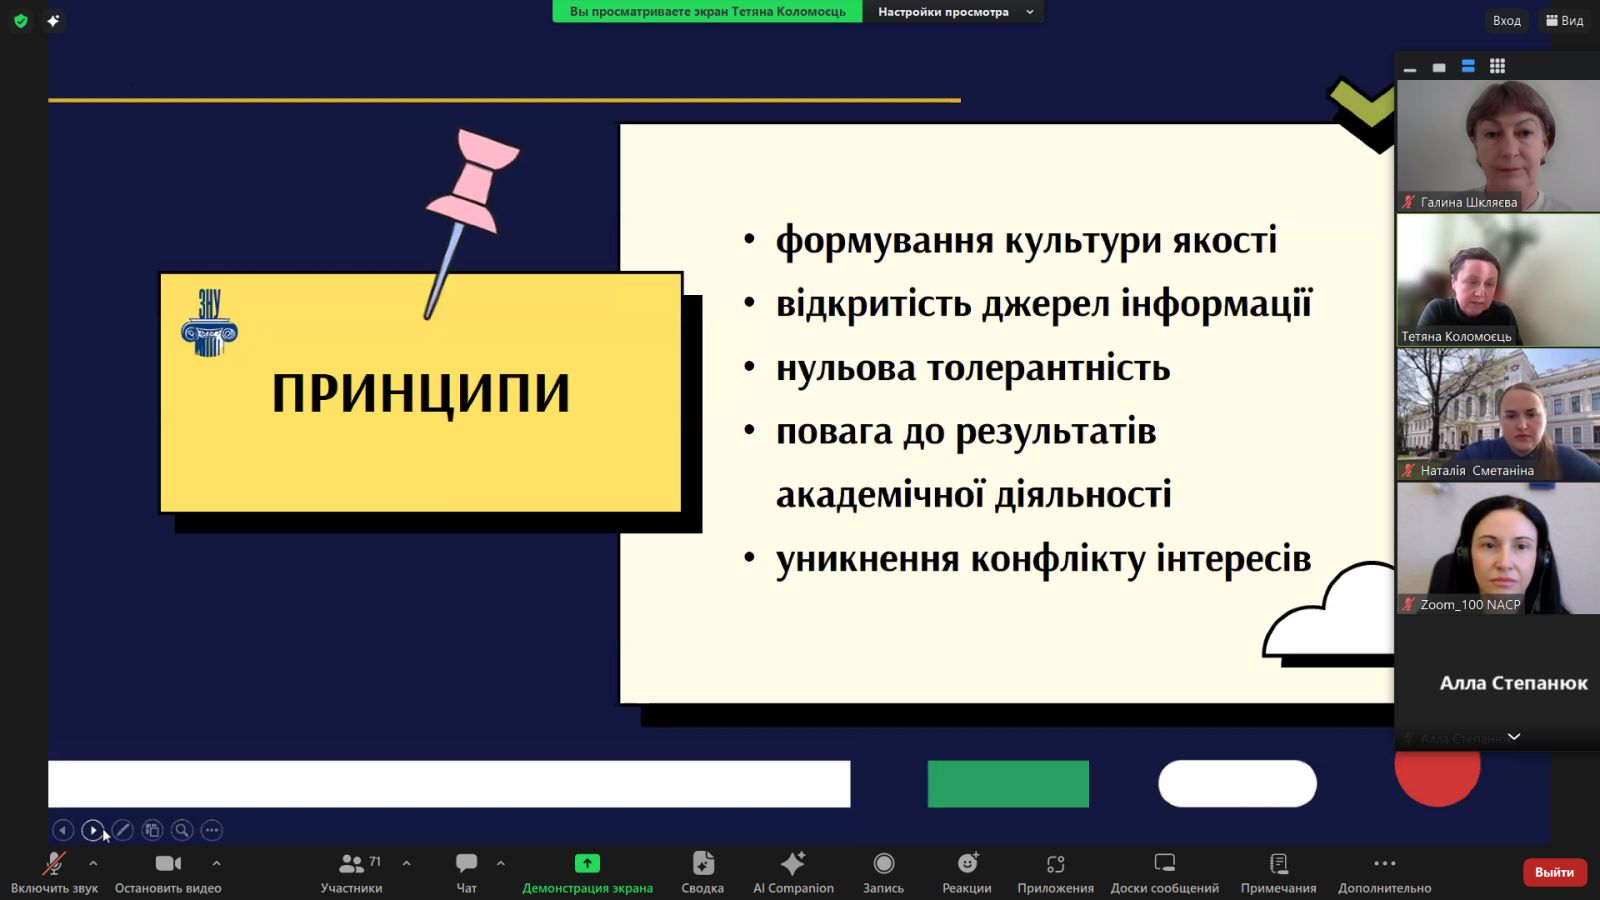This screenshot has height=900, width=1600.
Task: Open the Reactions menu
Action: [966, 872]
